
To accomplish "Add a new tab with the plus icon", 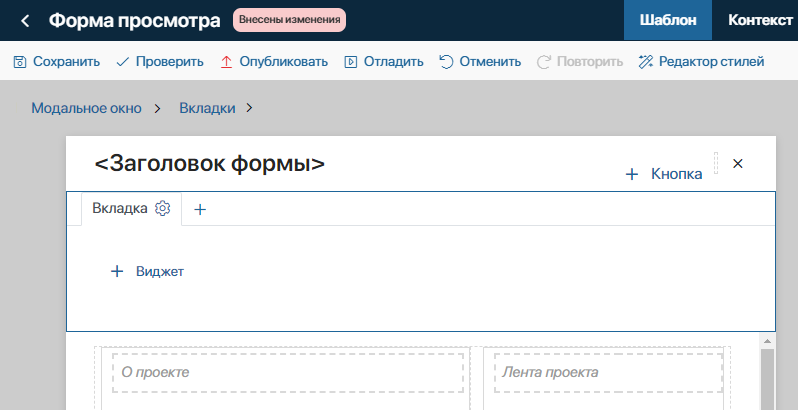I will [x=200, y=209].
